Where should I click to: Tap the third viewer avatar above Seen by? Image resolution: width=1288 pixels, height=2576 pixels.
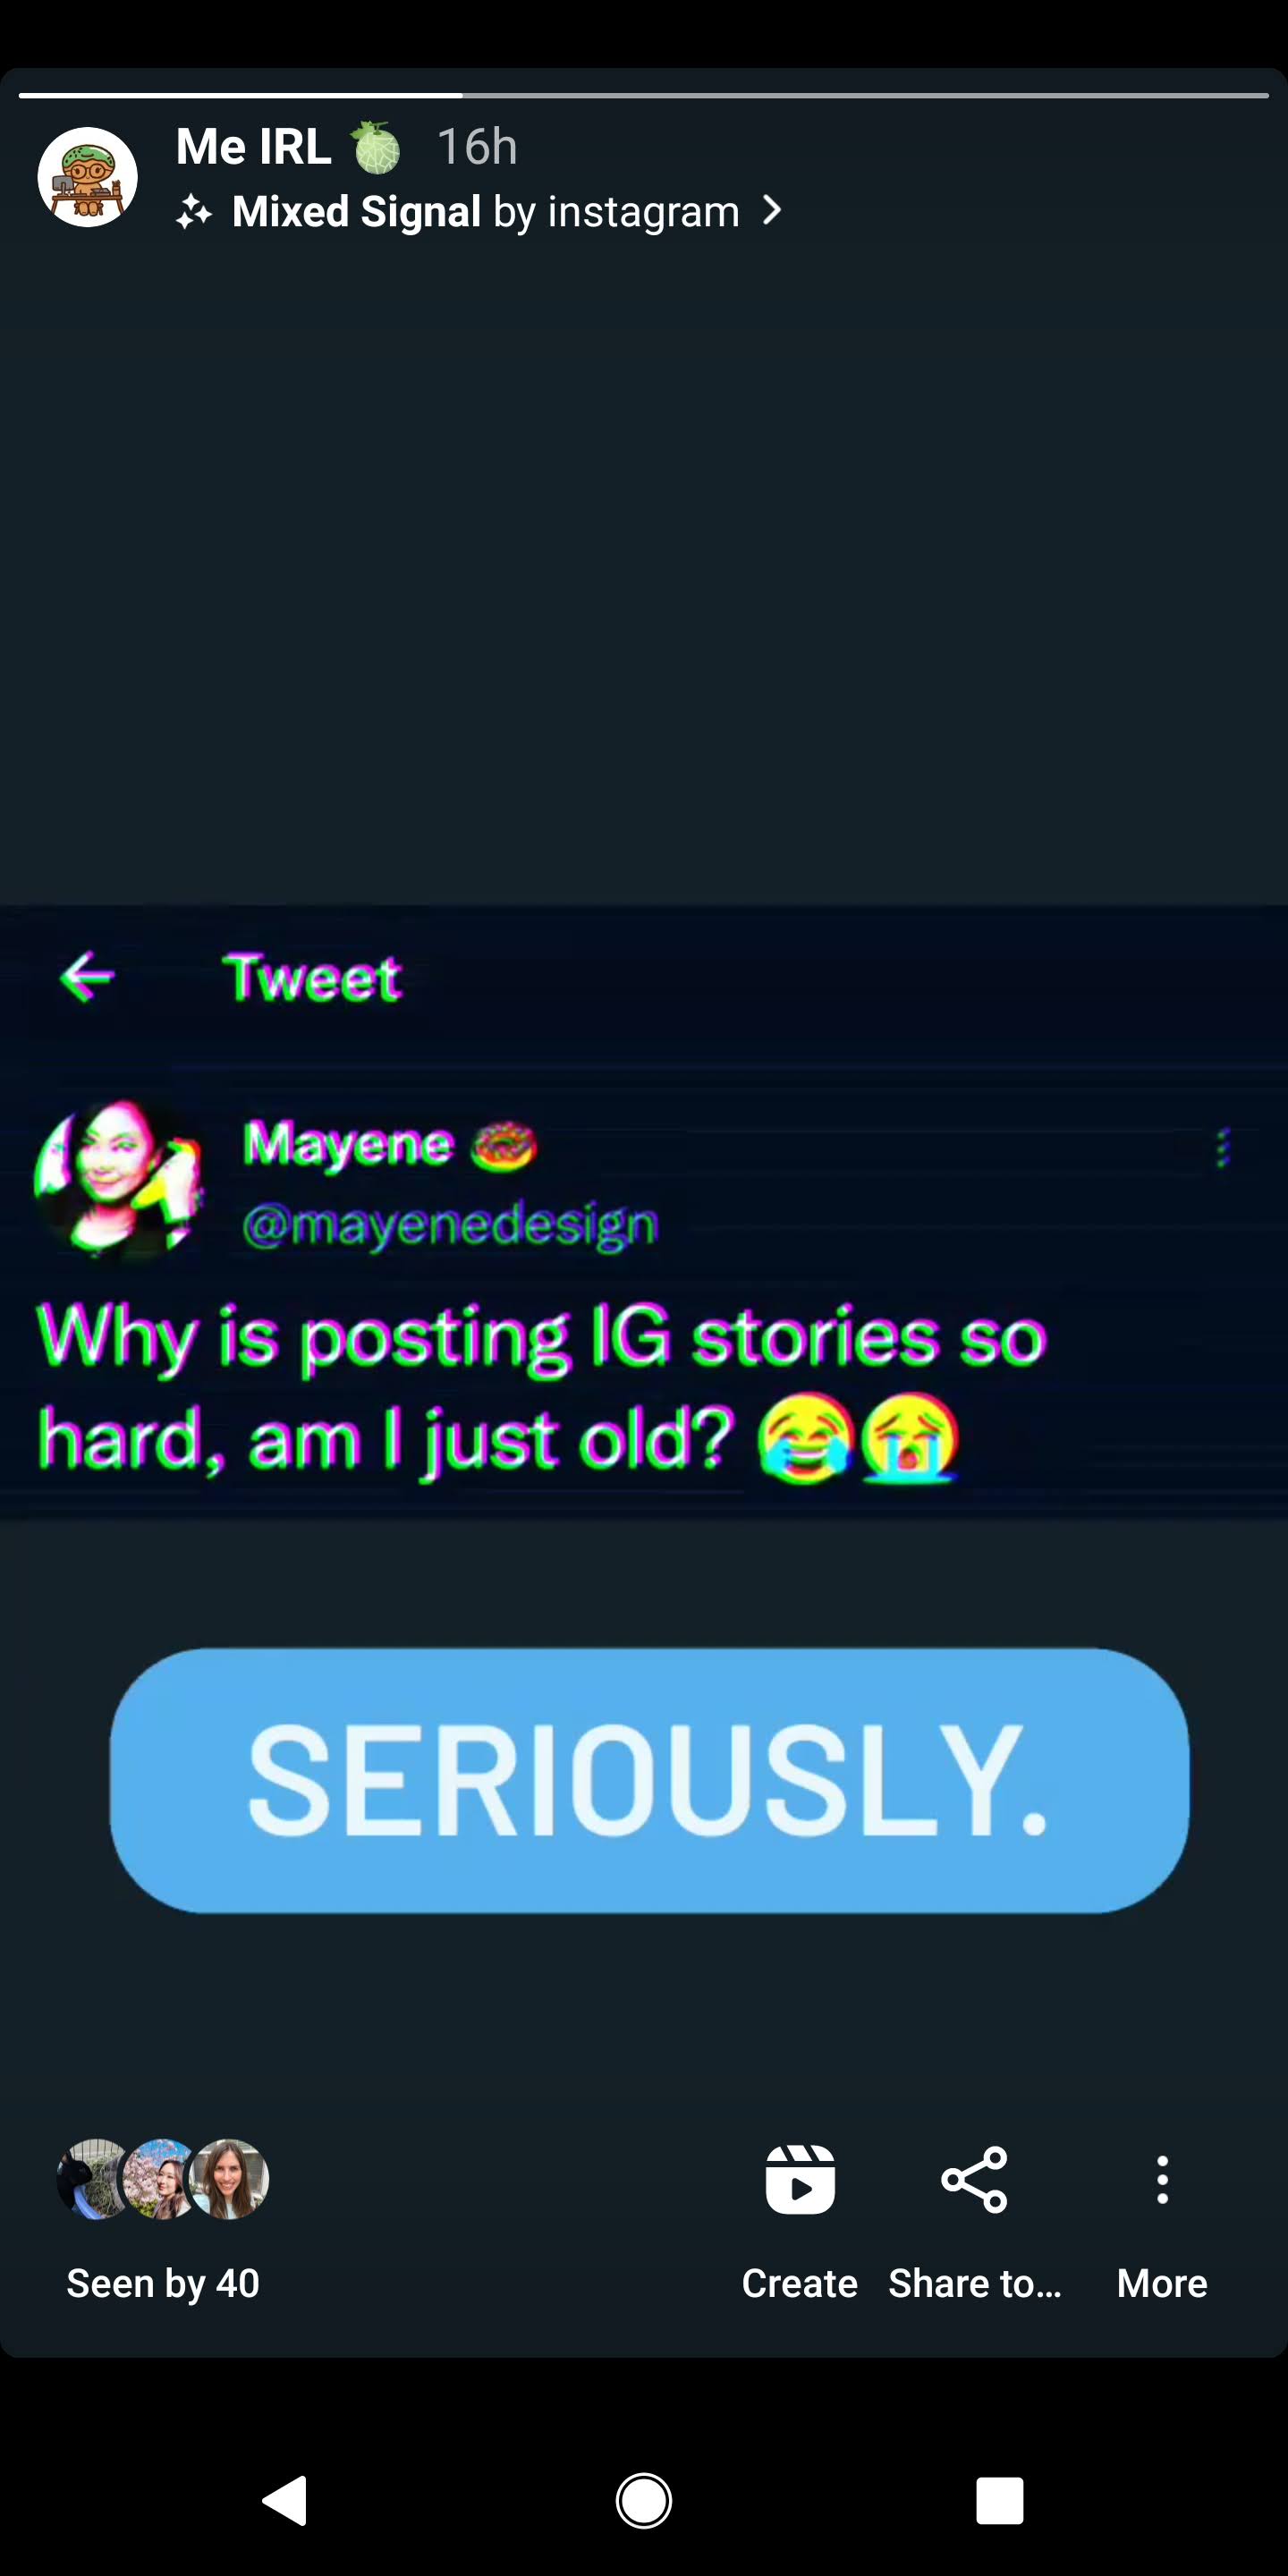point(229,2179)
